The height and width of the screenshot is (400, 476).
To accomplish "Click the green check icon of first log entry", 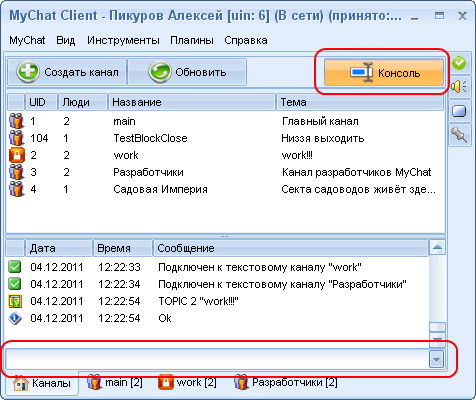I will click(15, 267).
